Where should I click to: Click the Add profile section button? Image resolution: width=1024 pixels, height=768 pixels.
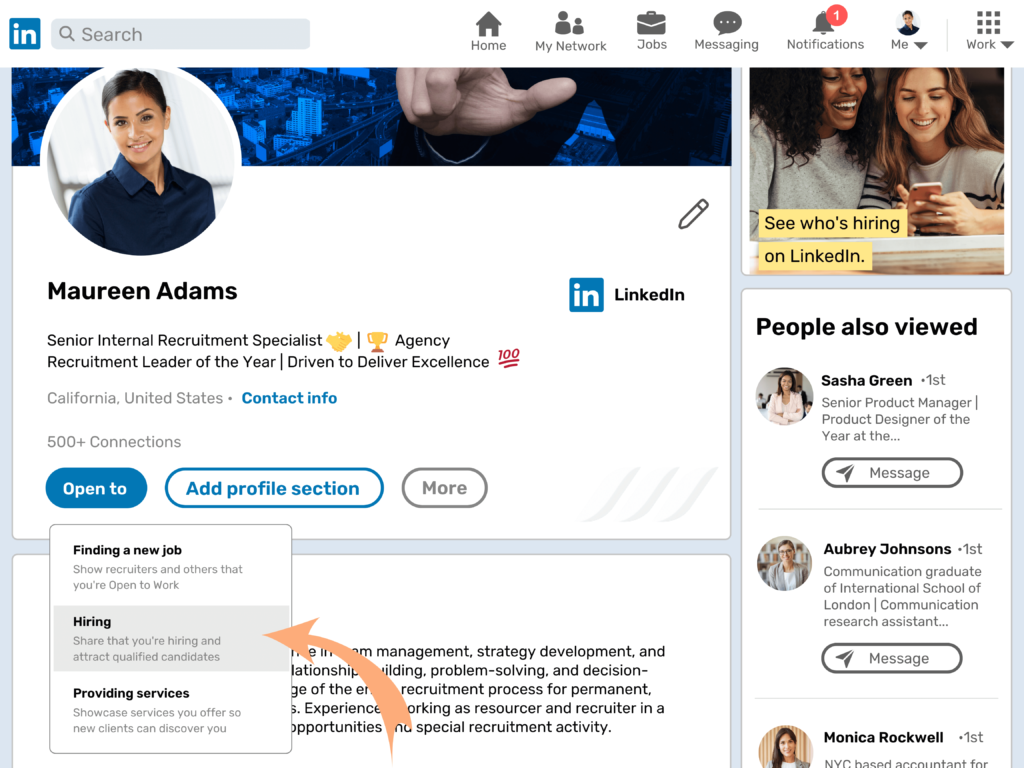coord(274,488)
